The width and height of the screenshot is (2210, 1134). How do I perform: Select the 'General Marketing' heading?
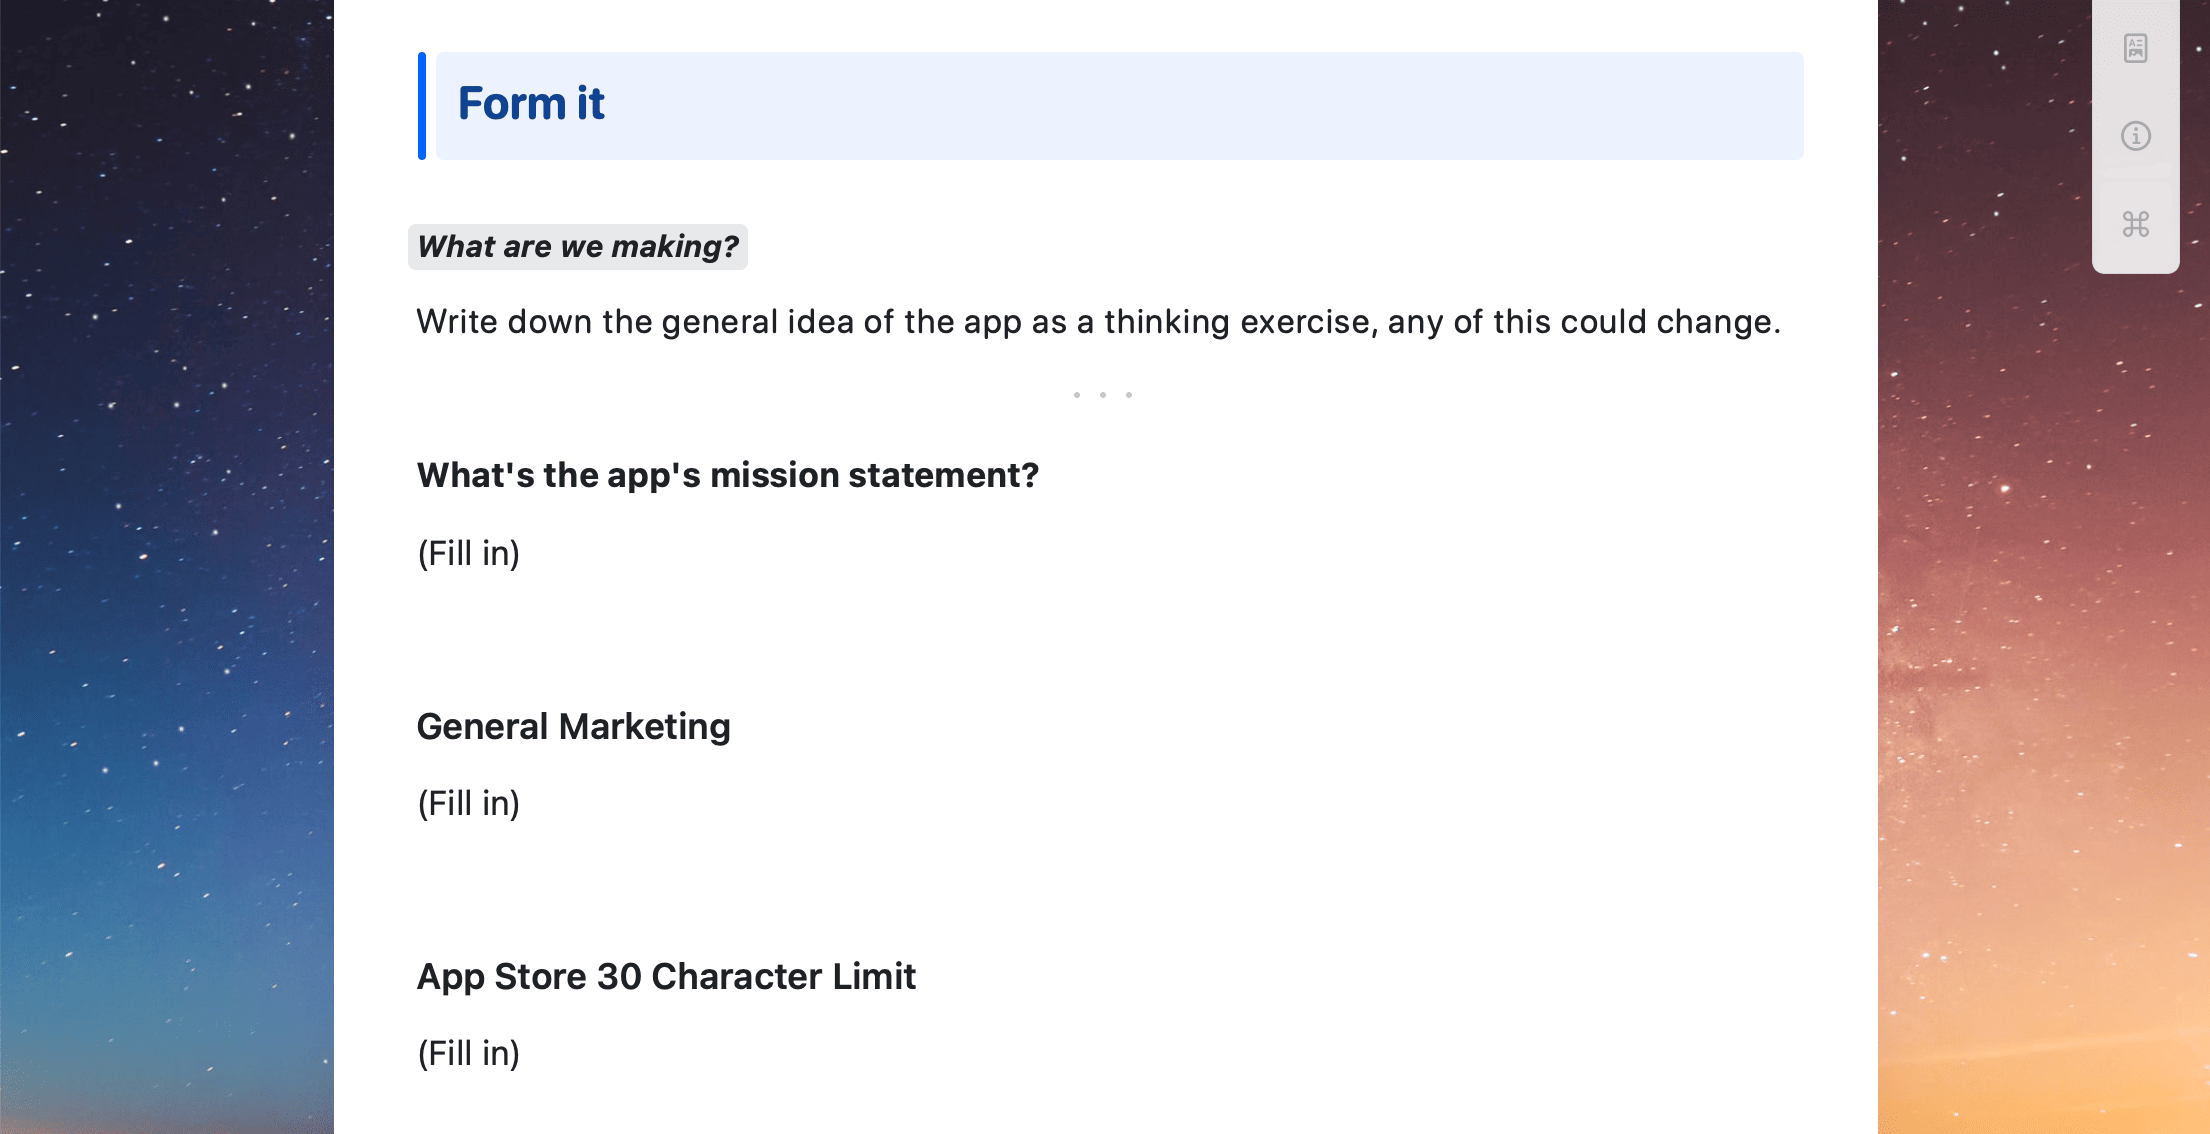pyautogui.click(x=573, y=727)
